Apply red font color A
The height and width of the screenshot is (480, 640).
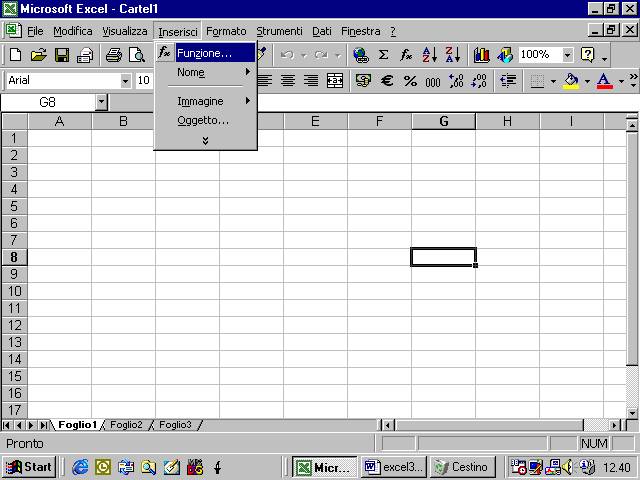604,81
